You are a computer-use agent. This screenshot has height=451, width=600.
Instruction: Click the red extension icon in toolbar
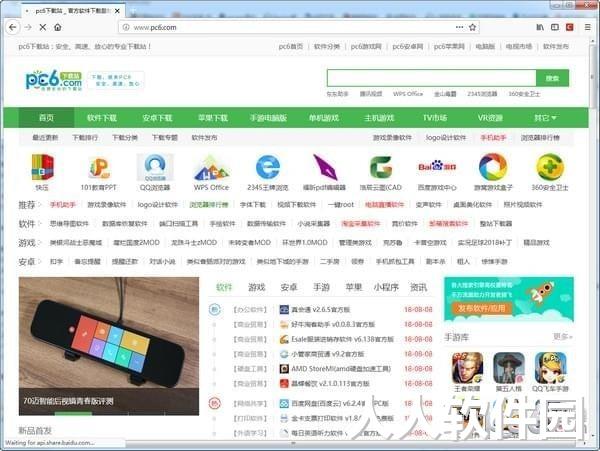click(570, 27)
